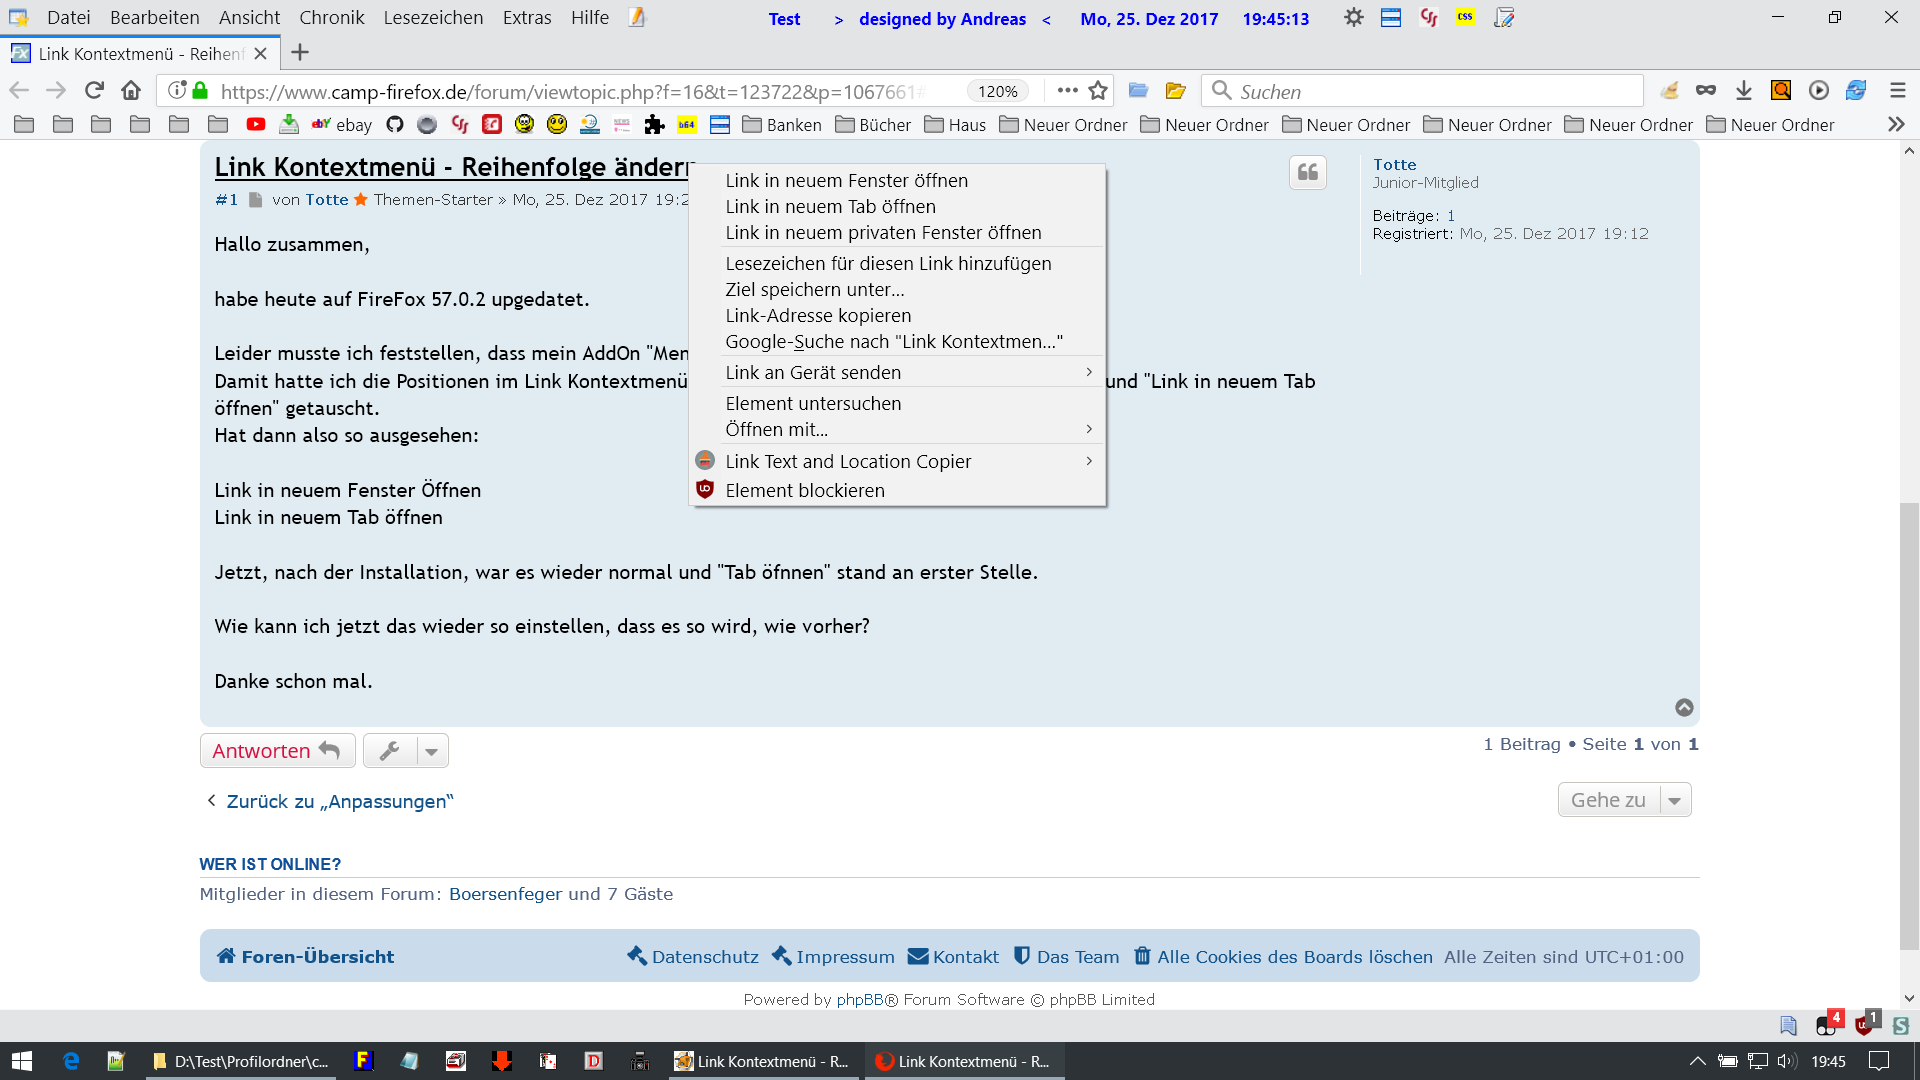
Task: Select Link in neuem Tab öffnen
Action: [x=830, y=207]
